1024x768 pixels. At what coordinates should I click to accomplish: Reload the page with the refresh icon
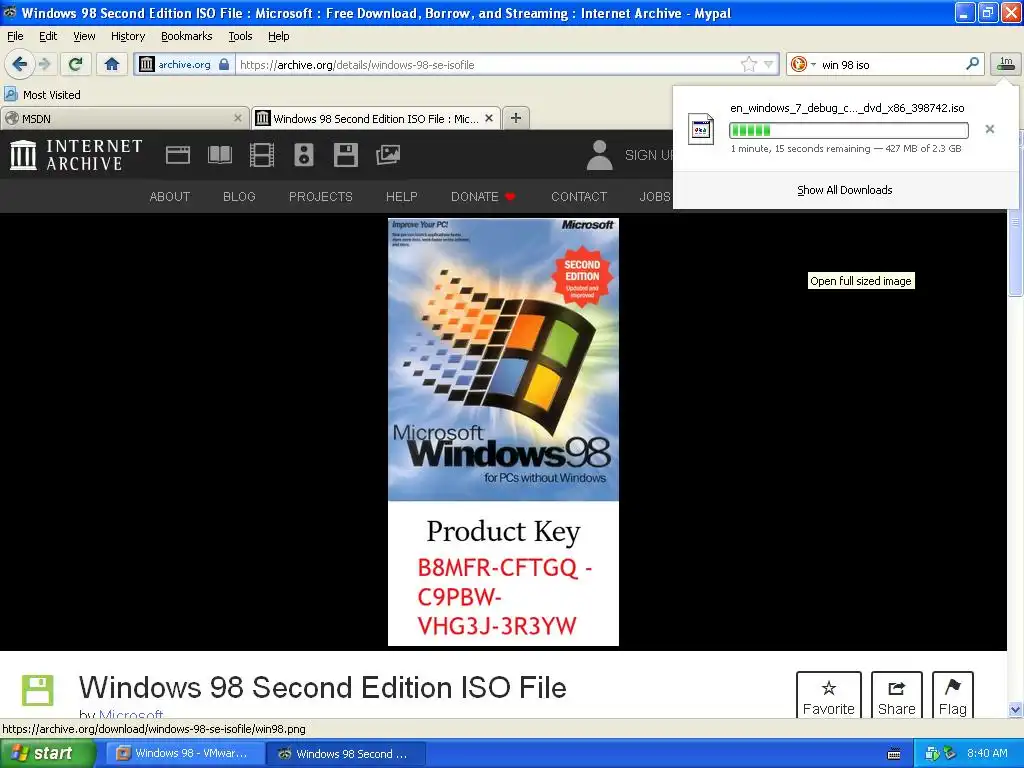(75, 64)
